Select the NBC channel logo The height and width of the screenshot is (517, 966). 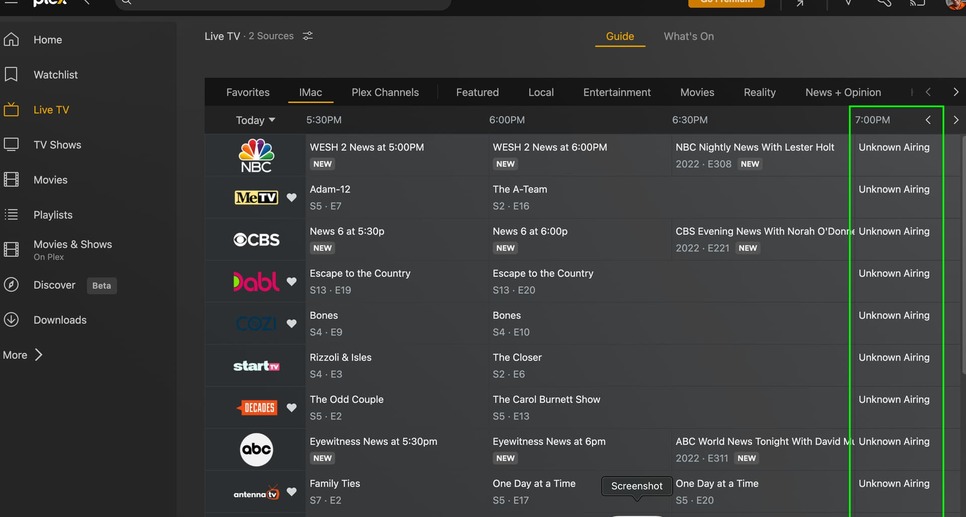[256, 155]
